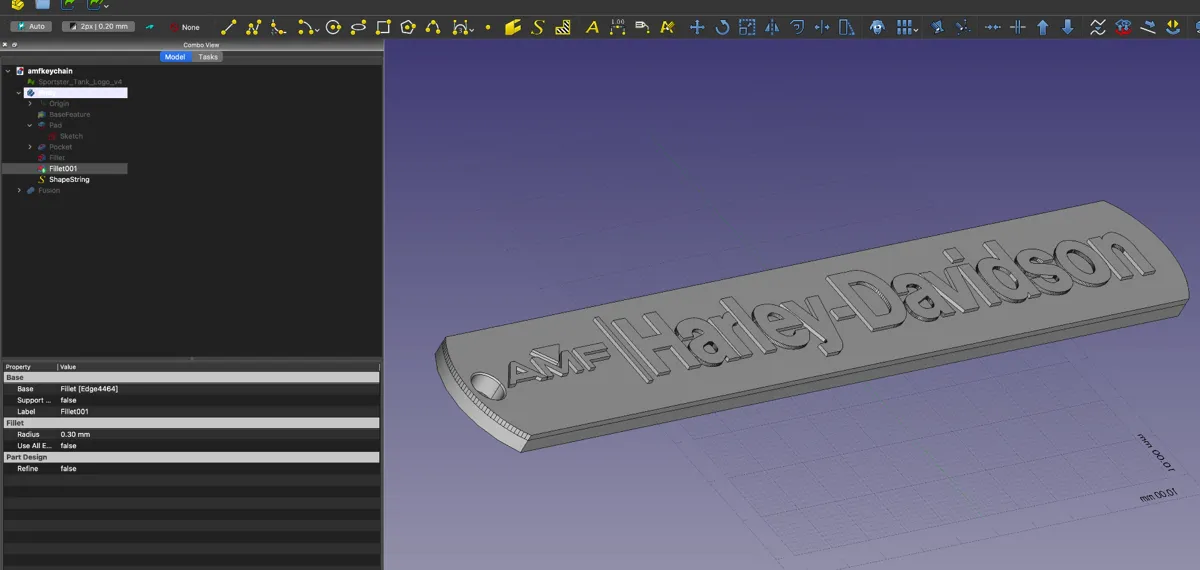Screen dimensions: 1200x570
Task: Select the Label annotation tool
Action: coord(642,28)
